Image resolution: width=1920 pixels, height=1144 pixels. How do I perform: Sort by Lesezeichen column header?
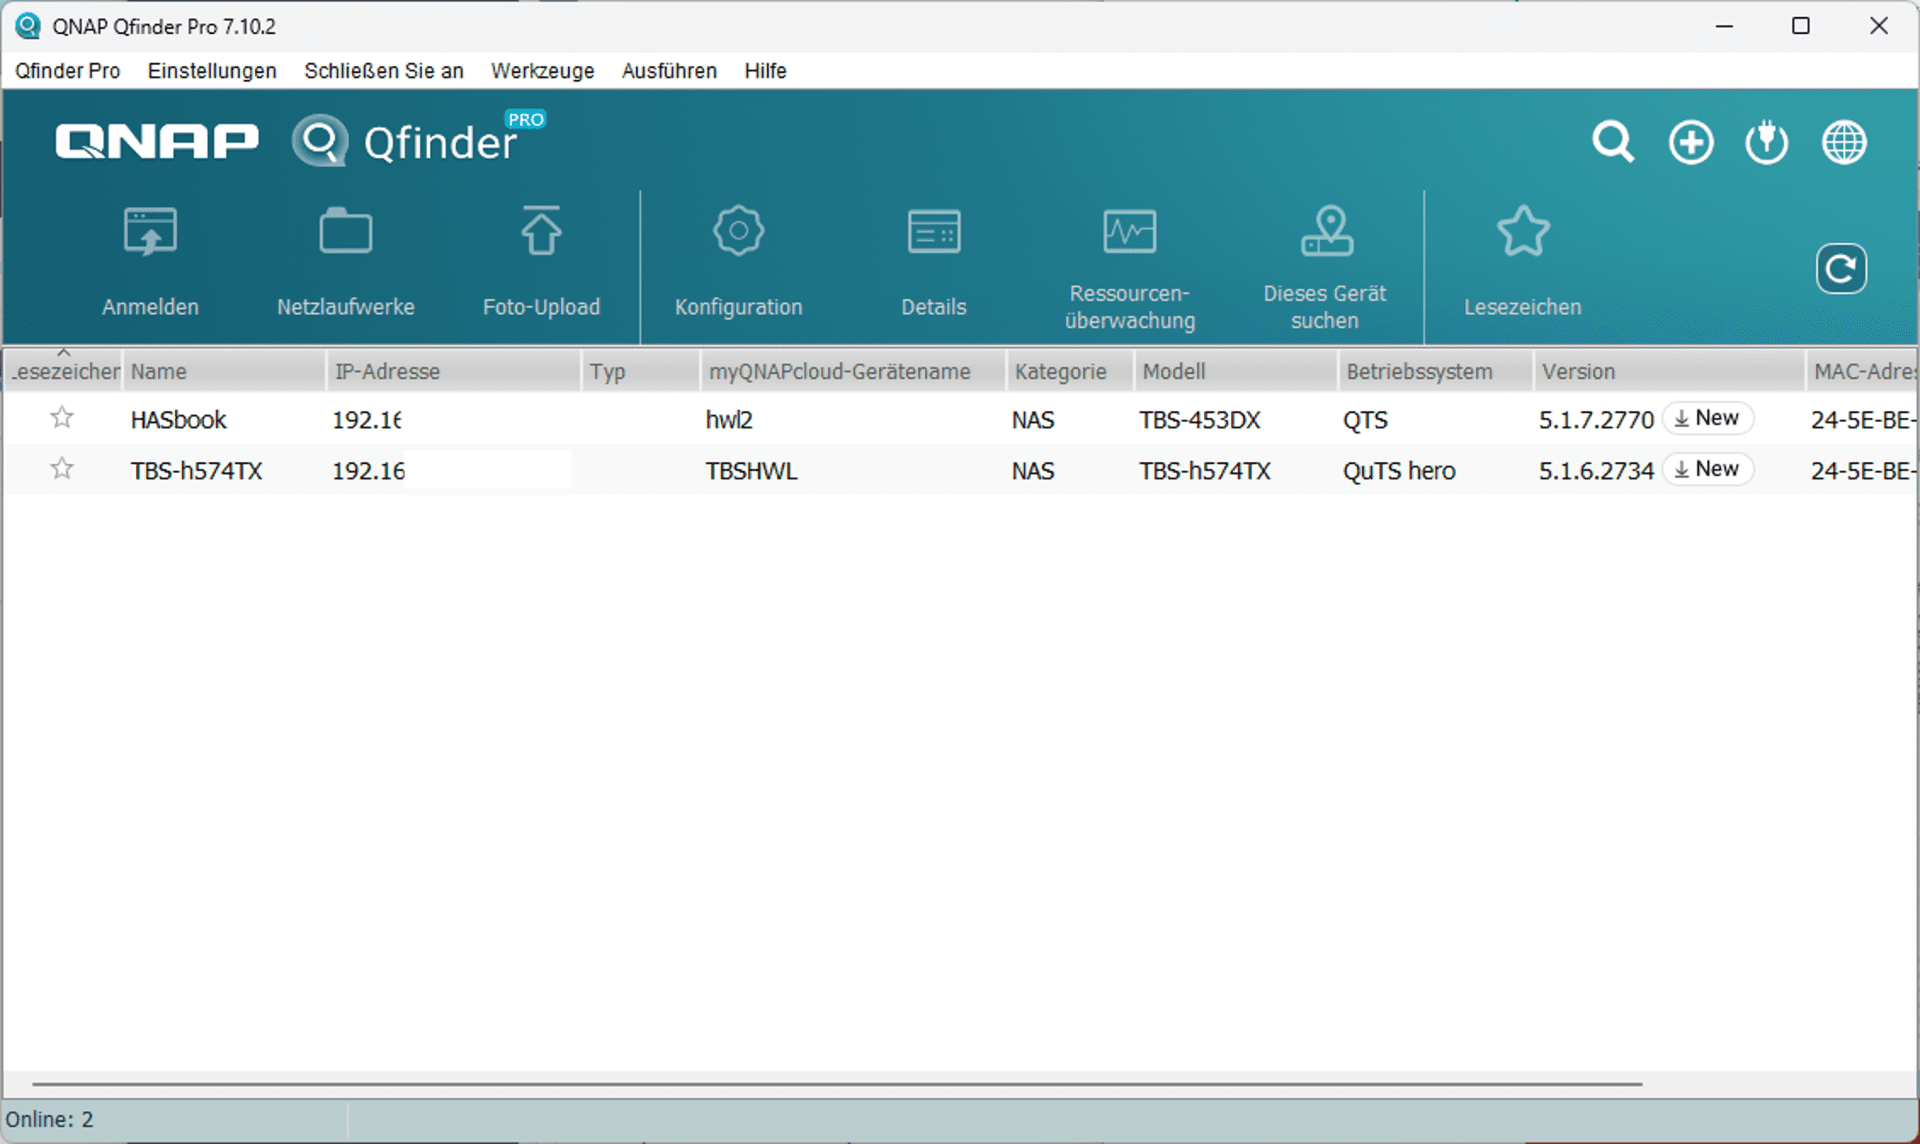(x=62, y=371)
